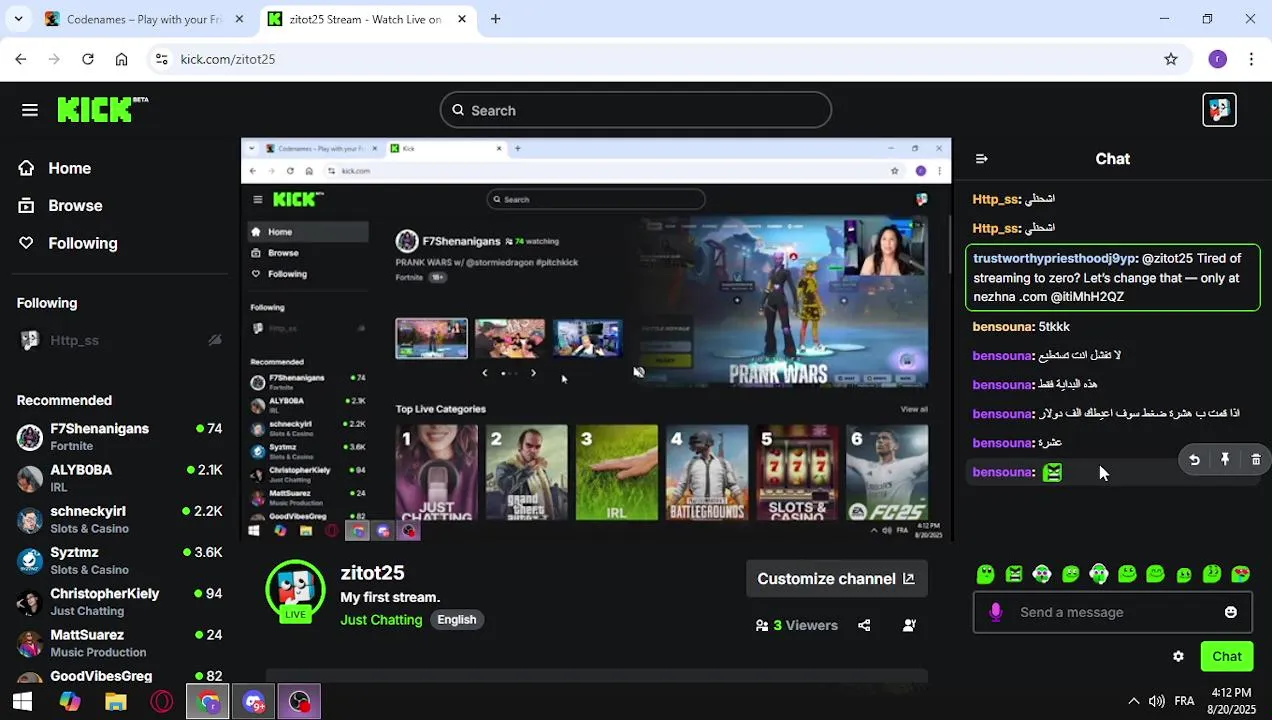This screenshot has width=1272, height=720.
Task: Insert the heart-eyes quick emote
Action: click(x=1240, y=574)
